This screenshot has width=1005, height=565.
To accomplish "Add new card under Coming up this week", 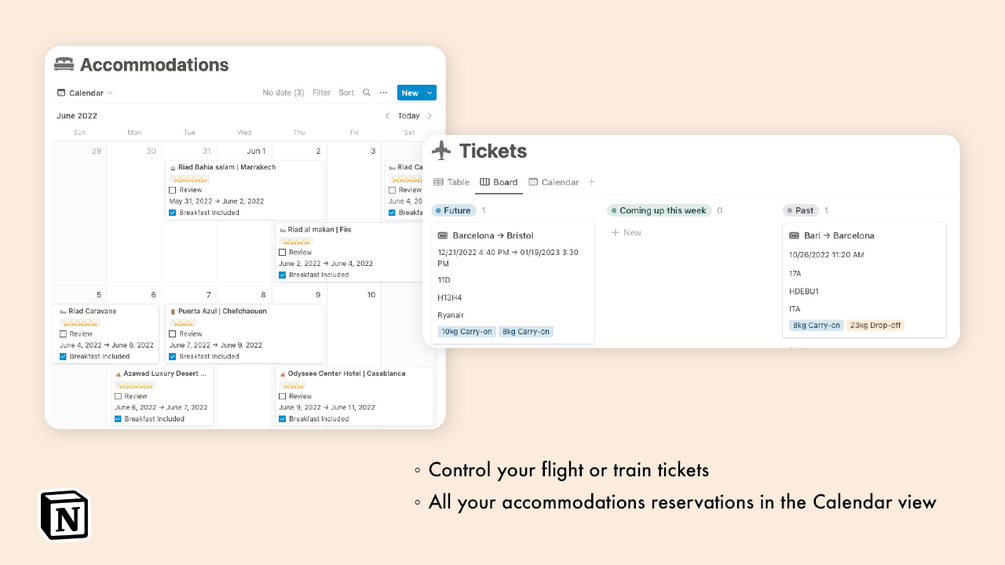I will [x=627, y=233].
